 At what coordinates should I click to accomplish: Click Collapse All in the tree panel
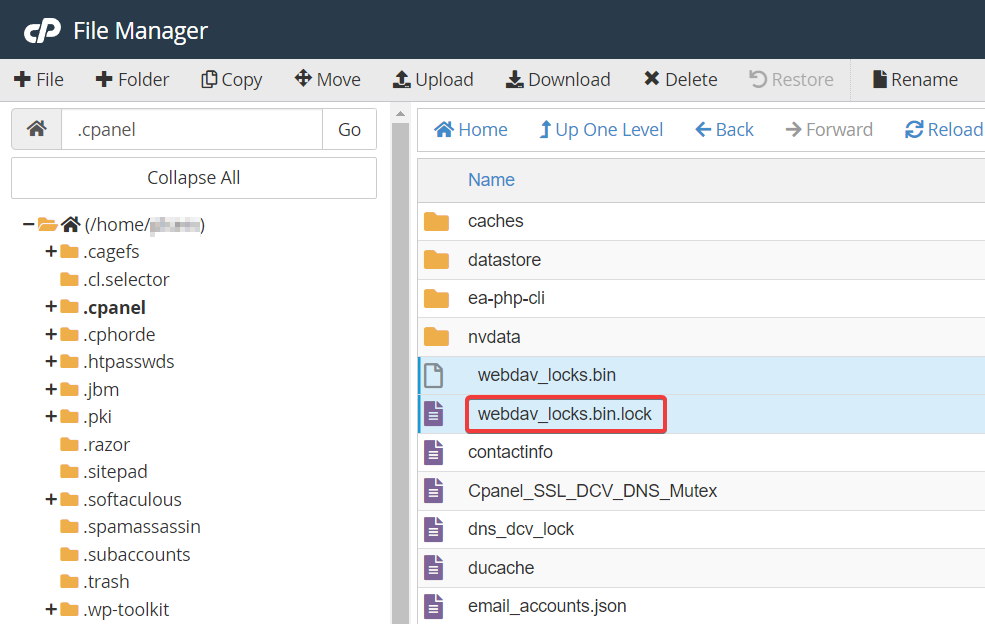193,178
